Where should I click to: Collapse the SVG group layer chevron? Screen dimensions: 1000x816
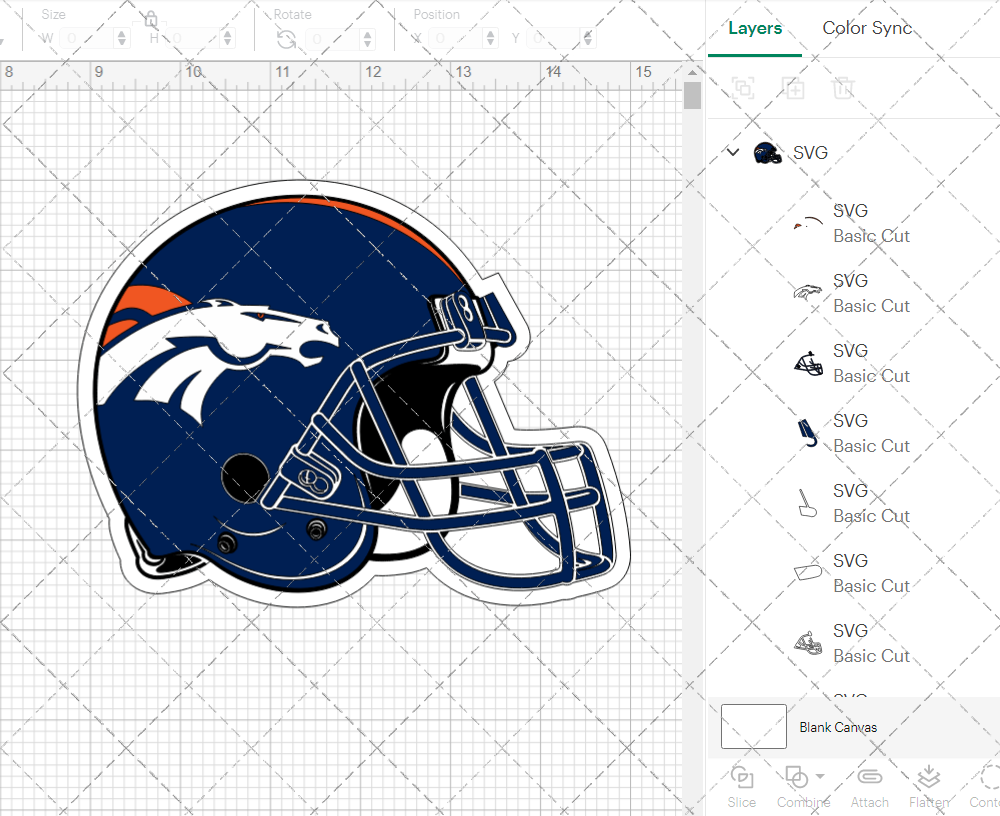click(x=733, y=153)
